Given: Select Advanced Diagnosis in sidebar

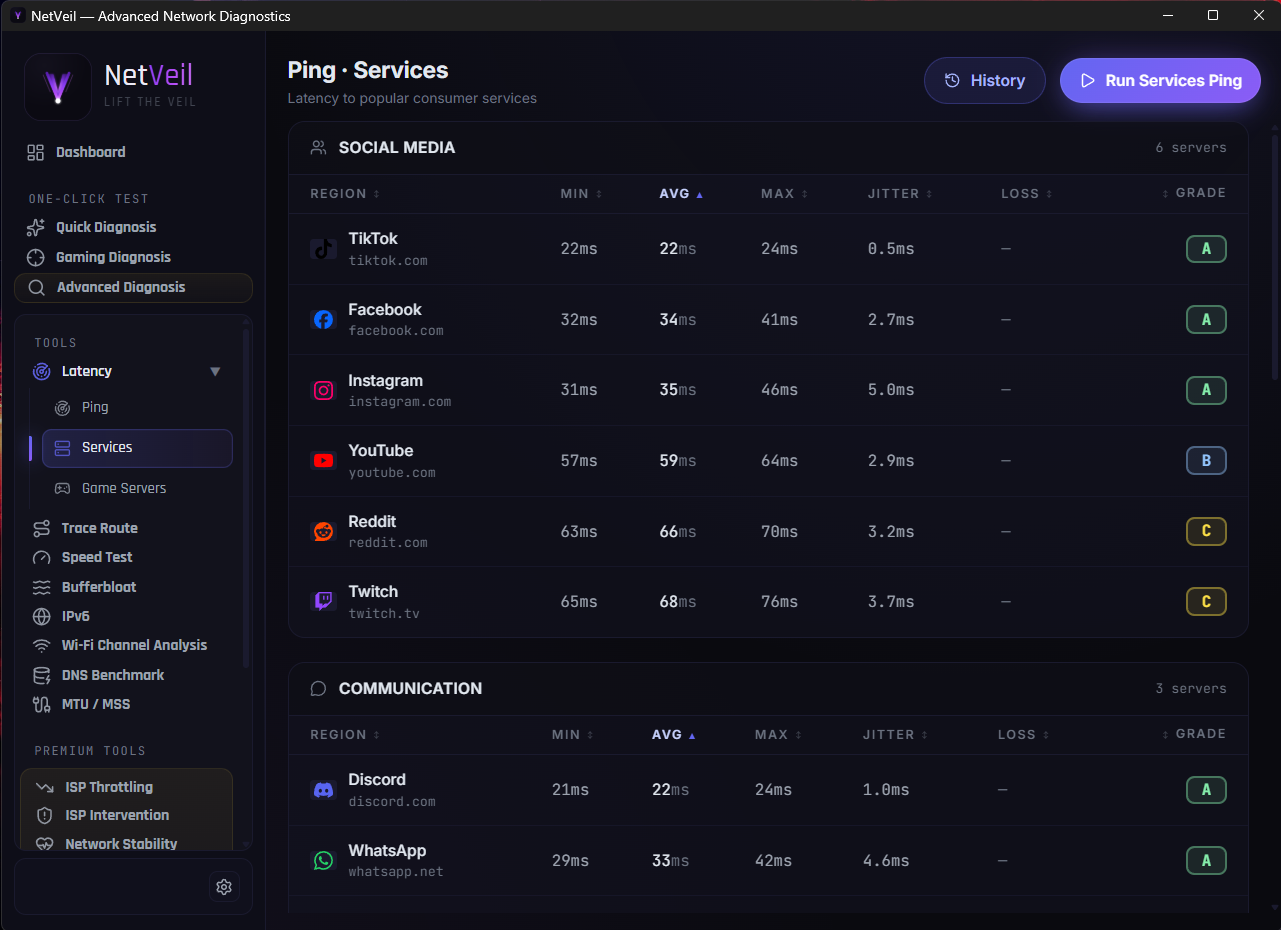Looking at the screenshot, I should (133, 287).
